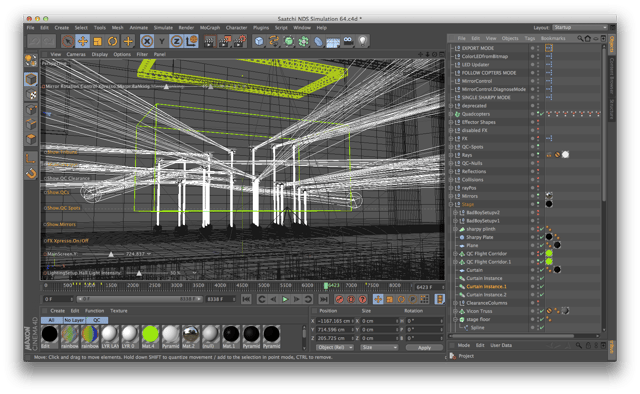Expand the deprecated object group

pyautogui.click(x=451, y=106)
